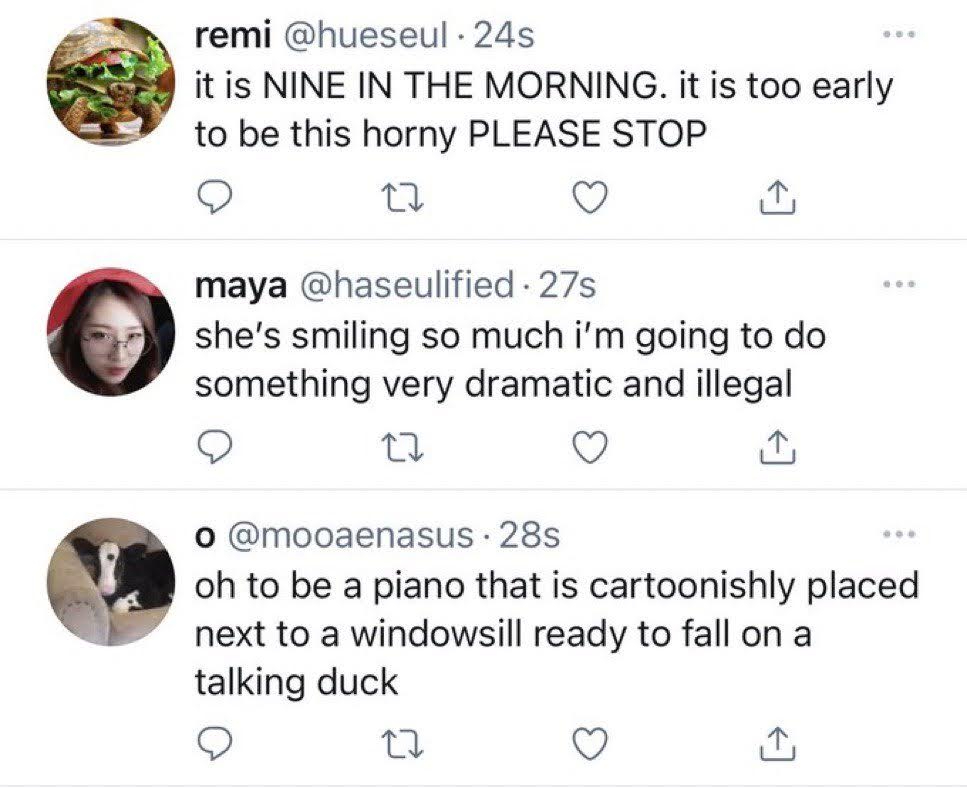Visit the @haseulified profile
Viewport: 967px width, 788px height.
point(402,286)
